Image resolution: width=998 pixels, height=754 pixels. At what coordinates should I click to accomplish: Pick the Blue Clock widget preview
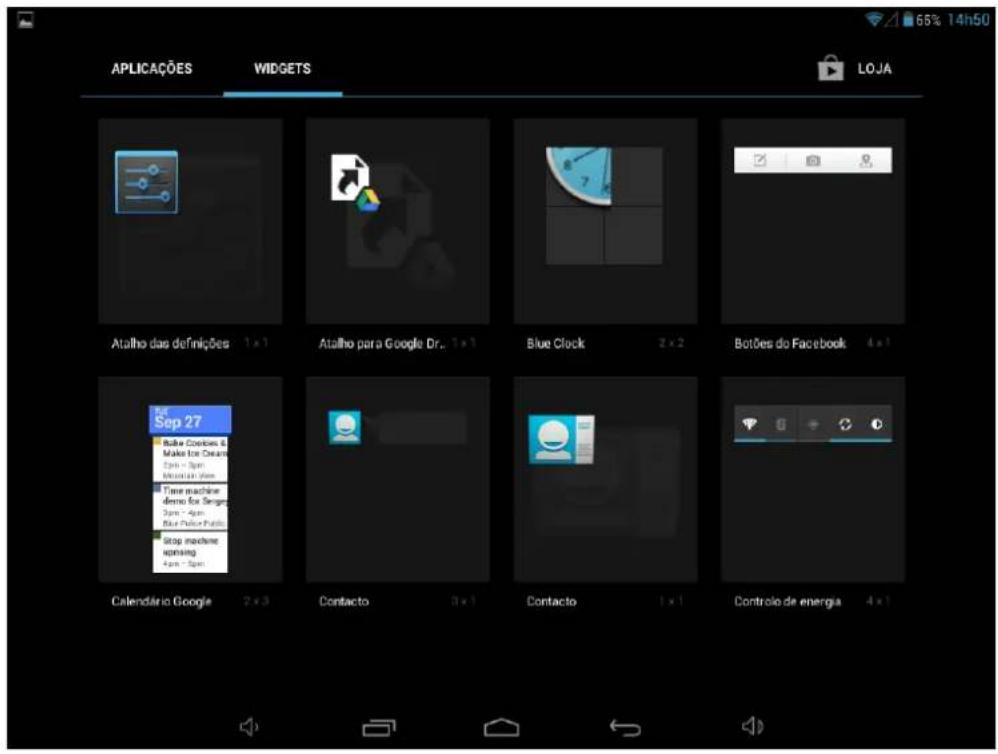click(x=604, y=206)
